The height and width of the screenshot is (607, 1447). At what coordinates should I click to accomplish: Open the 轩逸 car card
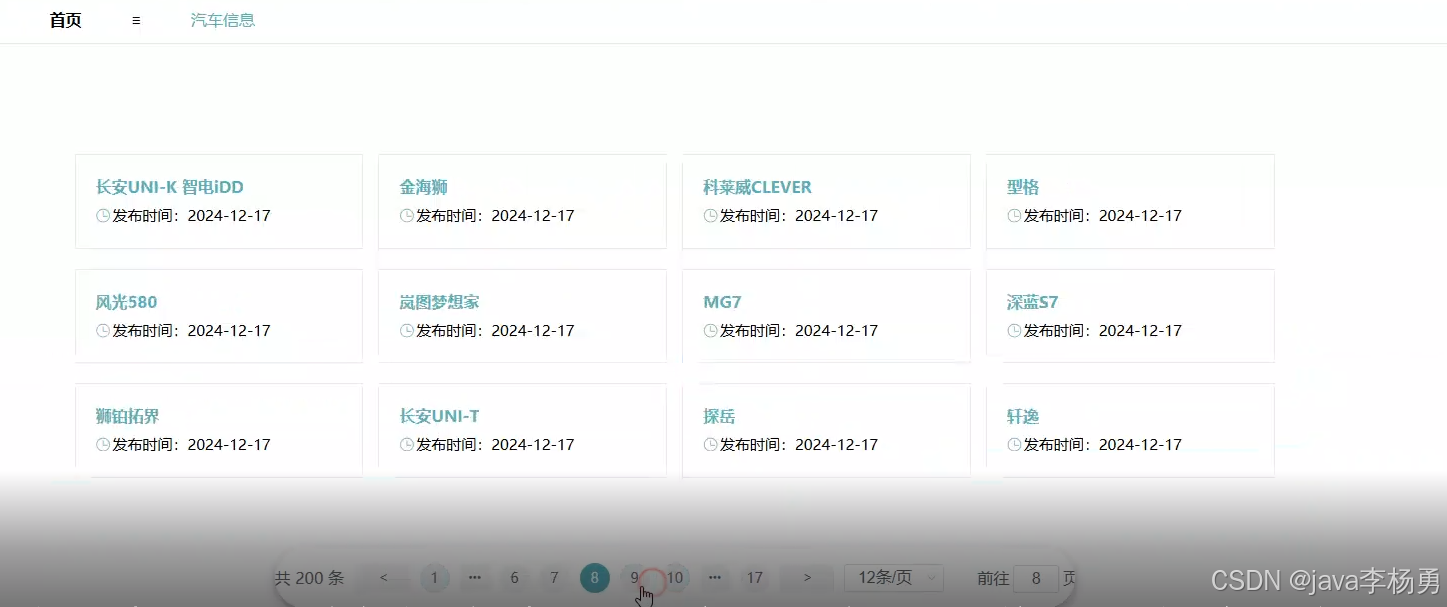pyautogui.click(x=1130, y=430)
